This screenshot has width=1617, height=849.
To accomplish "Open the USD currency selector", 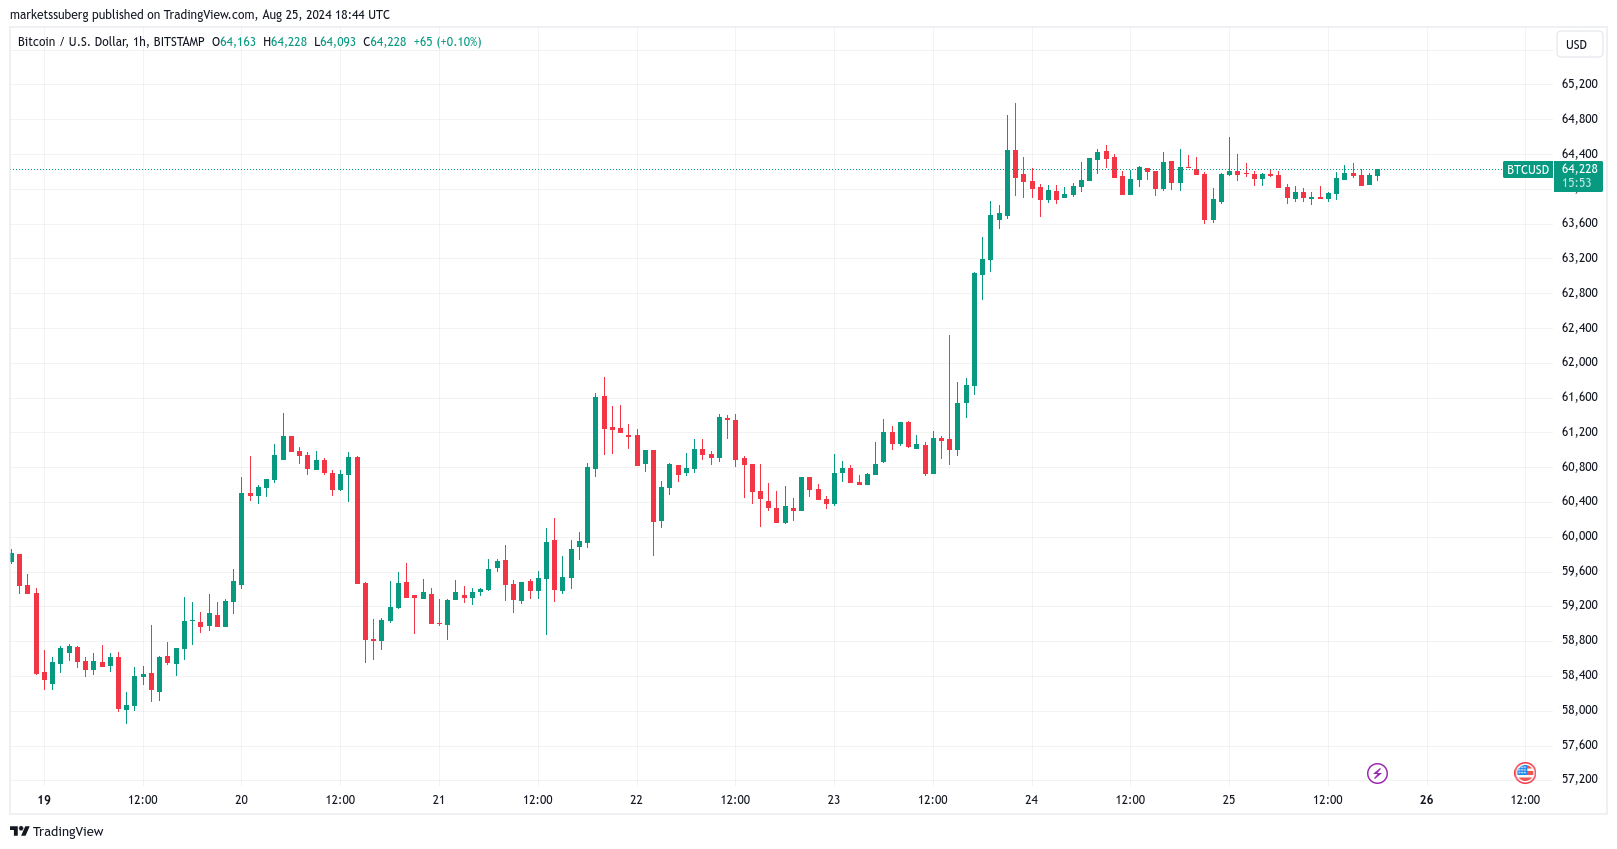I will pyautogui.click(x=1577, y=44).
